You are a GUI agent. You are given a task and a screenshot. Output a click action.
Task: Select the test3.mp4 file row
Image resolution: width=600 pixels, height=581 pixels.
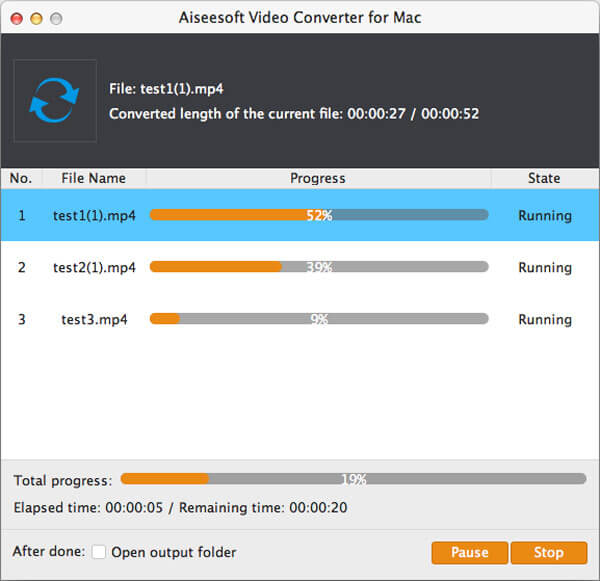point(94,319)
